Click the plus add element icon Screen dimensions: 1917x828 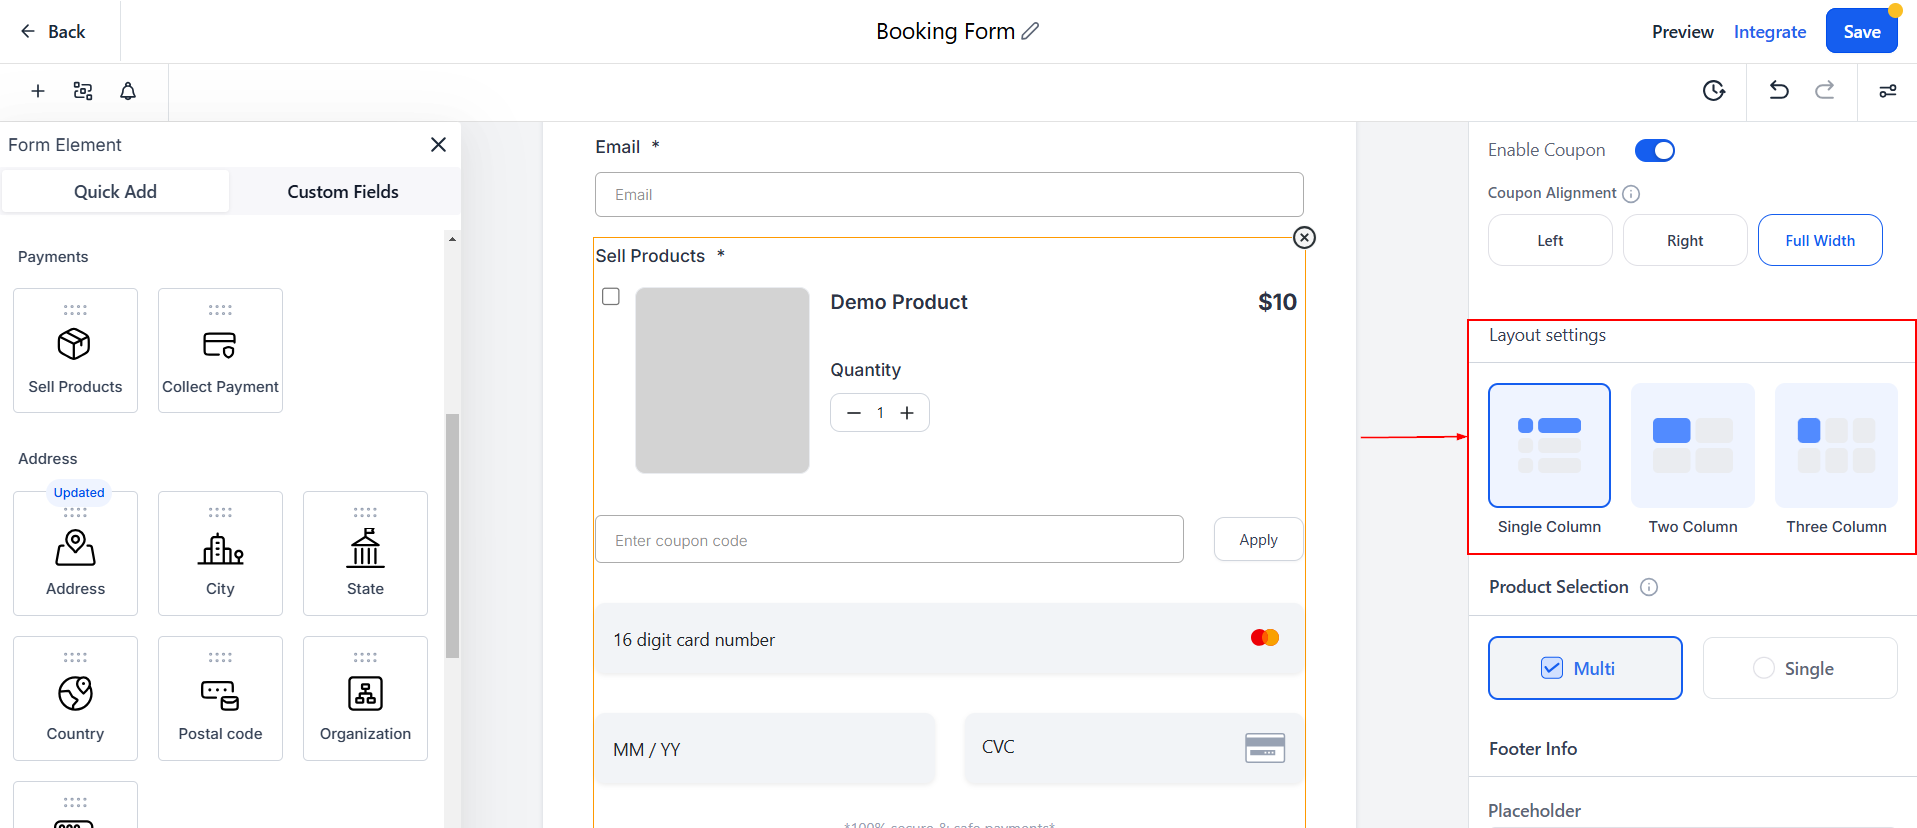[x=38, y=91]
